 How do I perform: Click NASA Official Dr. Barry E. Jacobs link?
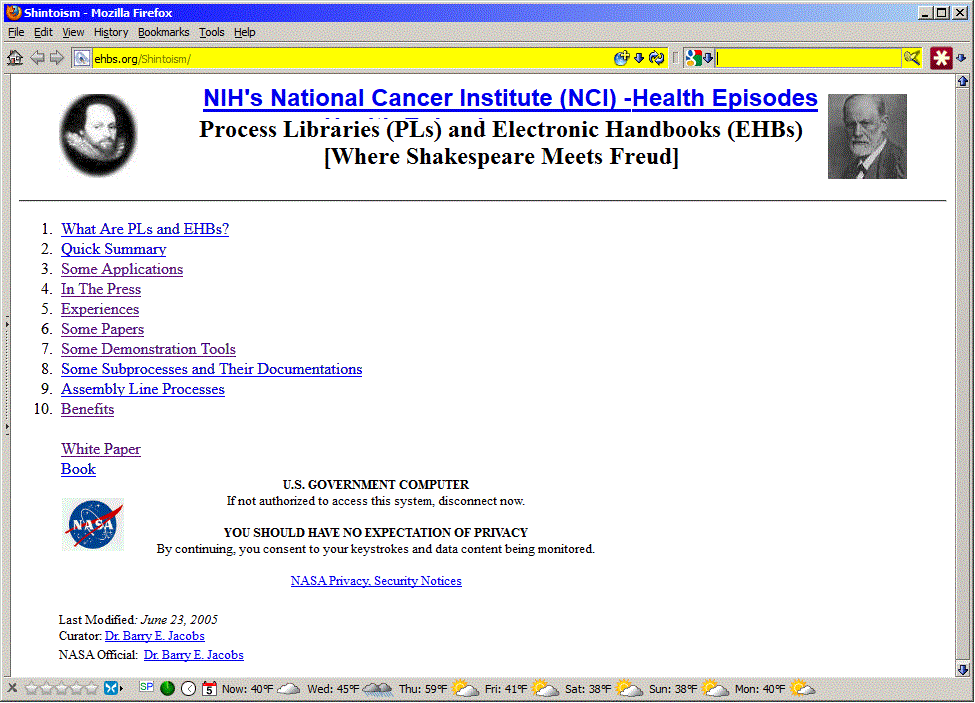(x=193, y=655)
